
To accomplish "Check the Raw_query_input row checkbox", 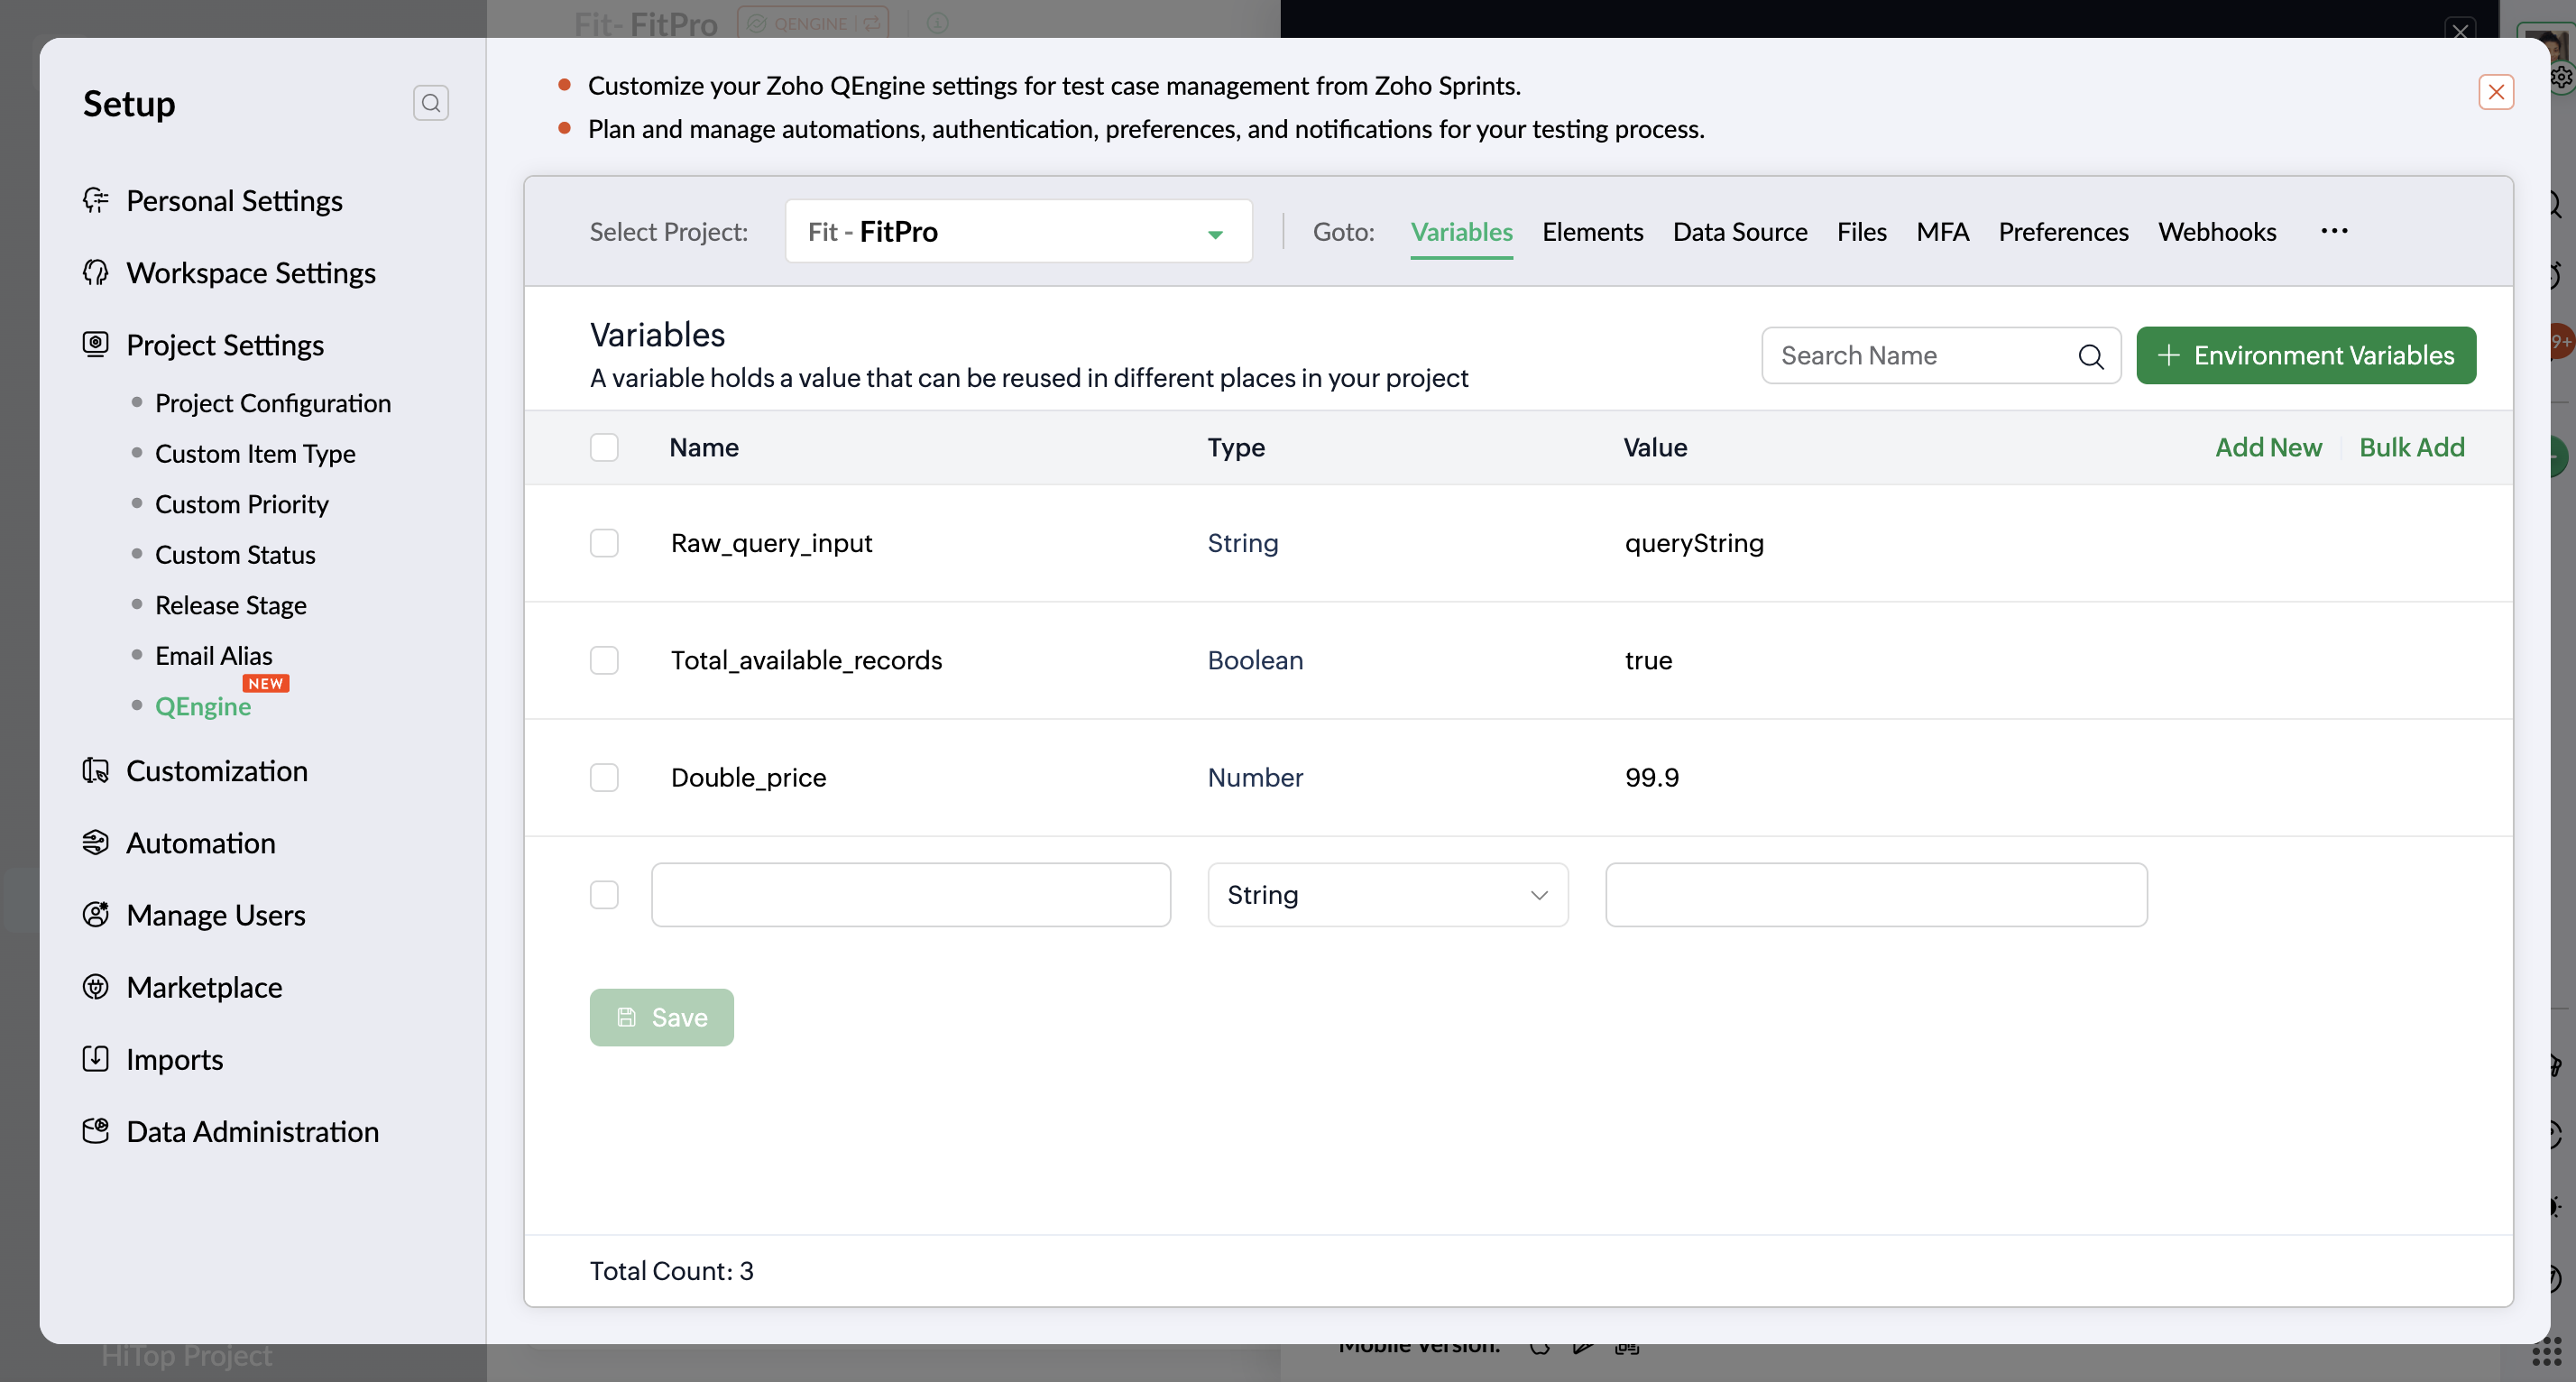I will coord(604,543).
